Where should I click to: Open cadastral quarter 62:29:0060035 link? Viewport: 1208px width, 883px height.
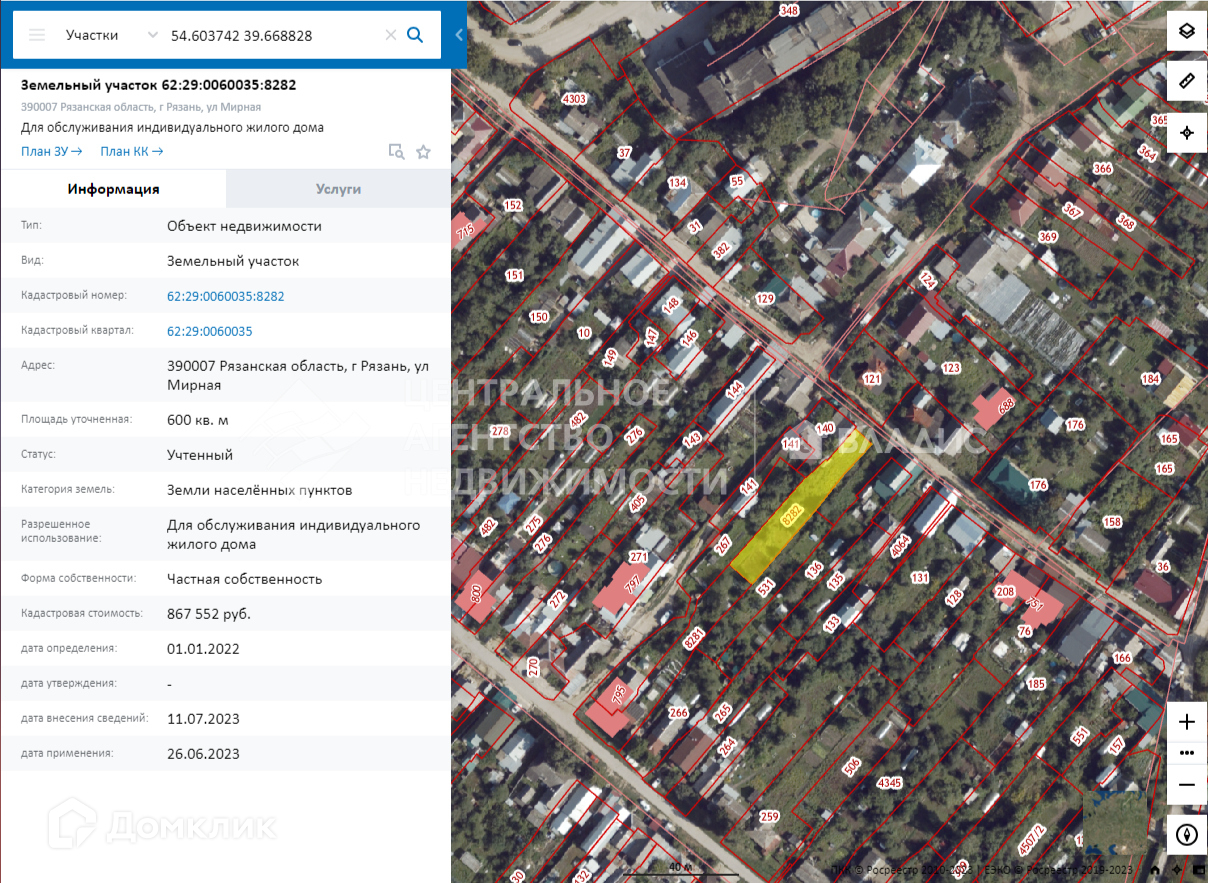pyautogui.click(x=209, y=331)
